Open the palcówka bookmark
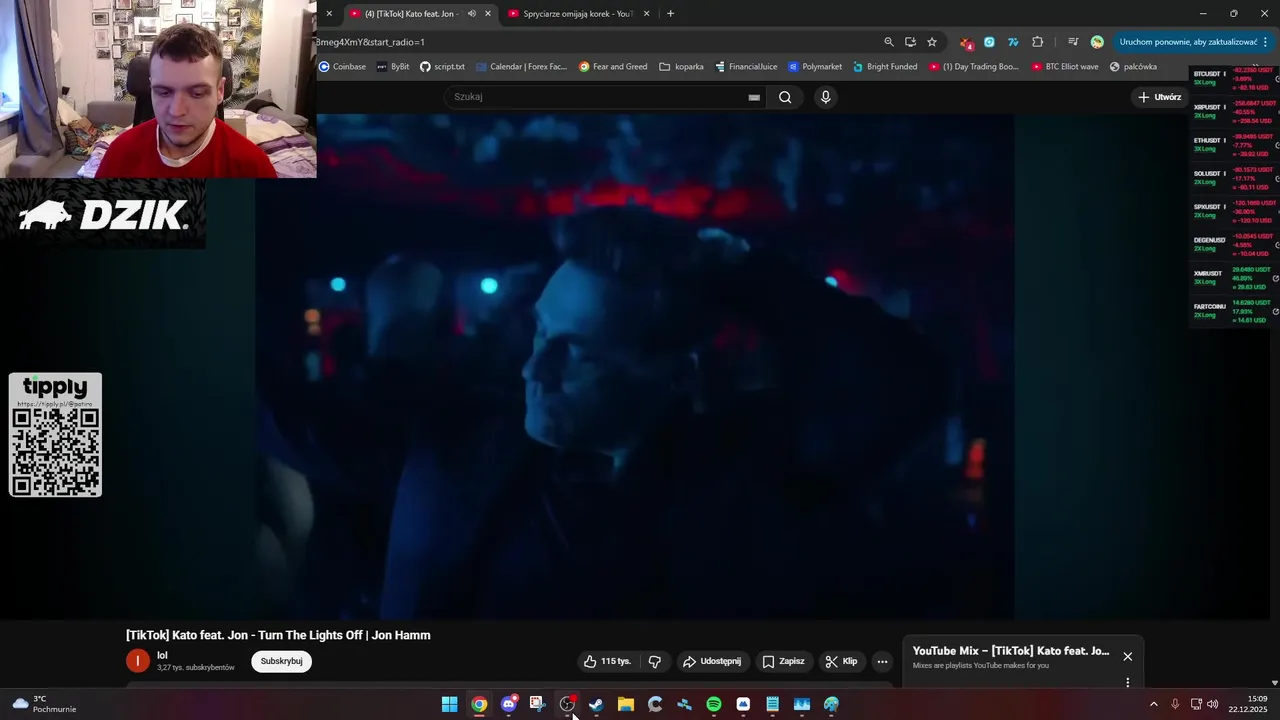The width and height of the screenshot is (1280, 720). coord(1133,67)
